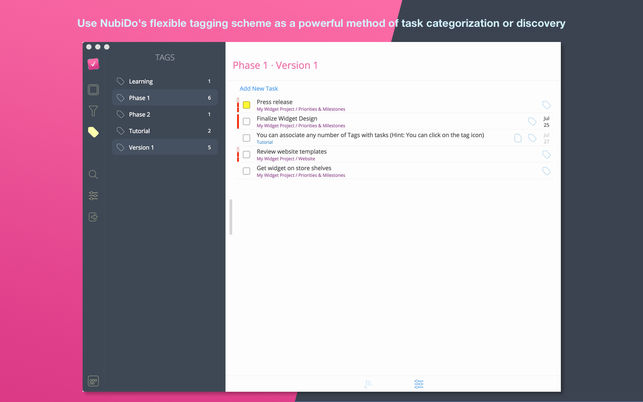Click the Add New Task link
Viewport: 643px width, 402px height.
(259, 88)
